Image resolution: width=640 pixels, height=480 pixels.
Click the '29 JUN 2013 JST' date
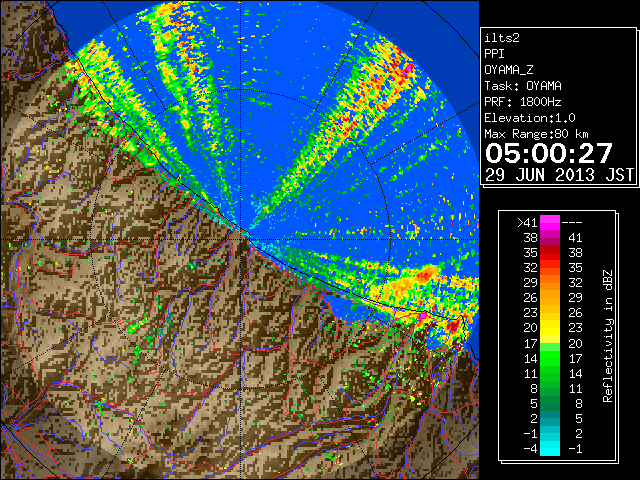pyautogui.click(x=559, y=175)
